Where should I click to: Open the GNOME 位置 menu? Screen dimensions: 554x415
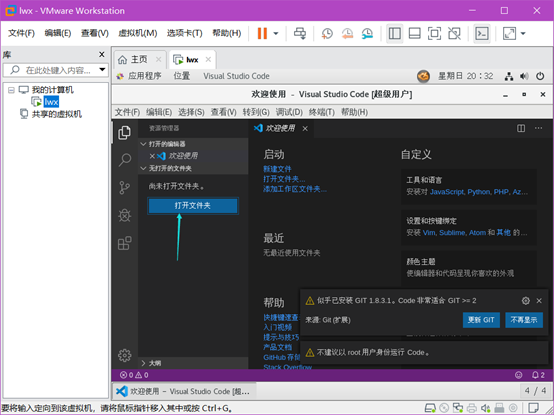pos(182,76)
